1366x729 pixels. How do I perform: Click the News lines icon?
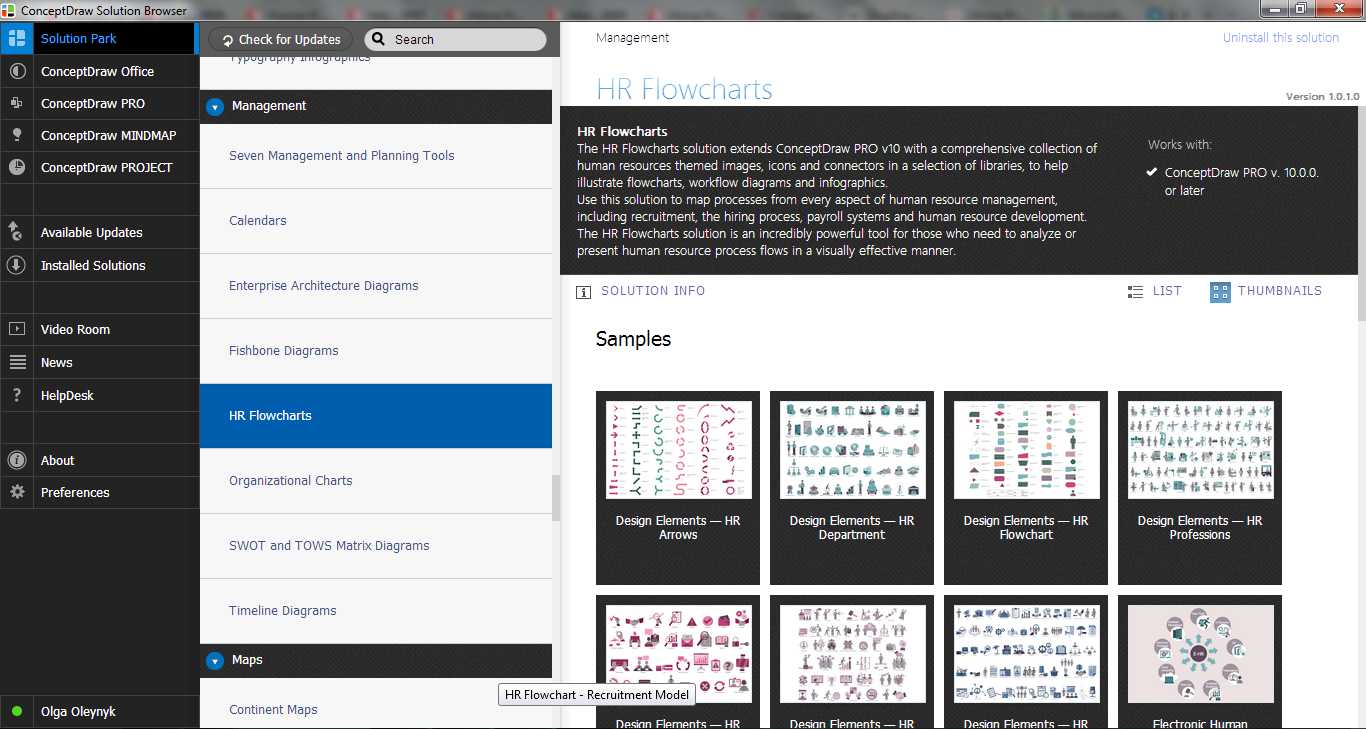coord(16,362)
